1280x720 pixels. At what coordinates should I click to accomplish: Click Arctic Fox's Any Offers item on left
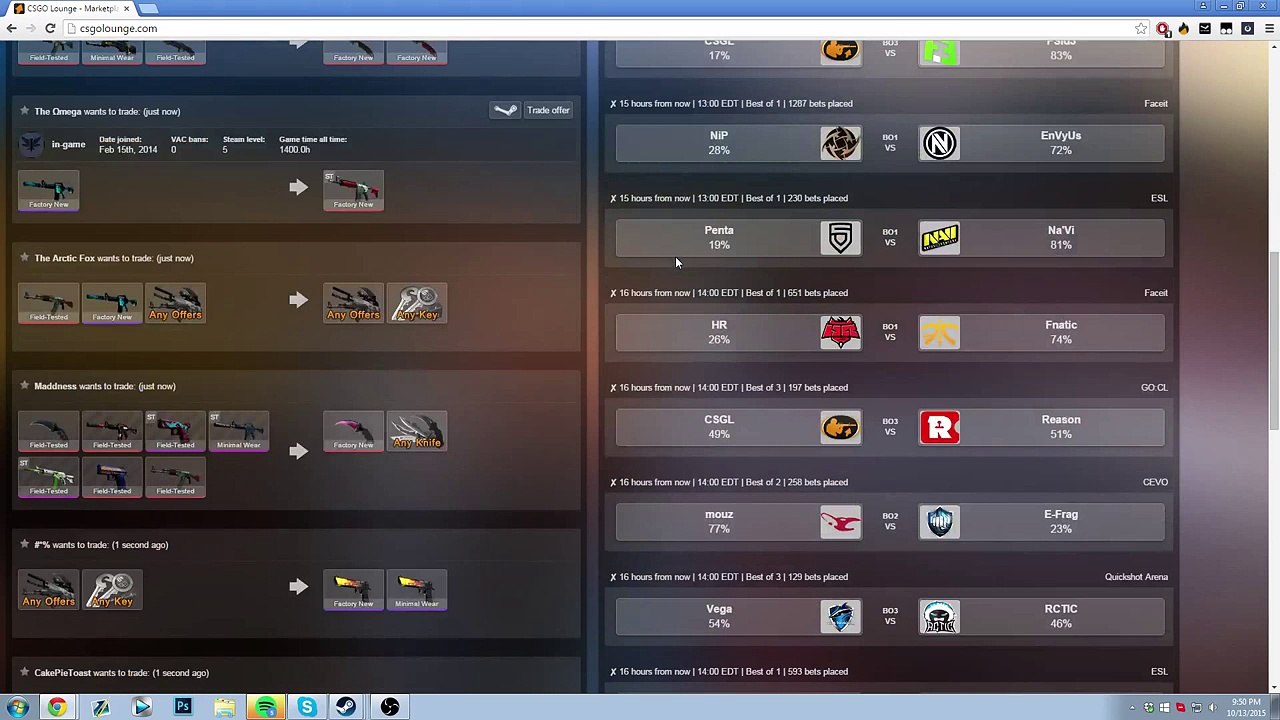[175, 303]
